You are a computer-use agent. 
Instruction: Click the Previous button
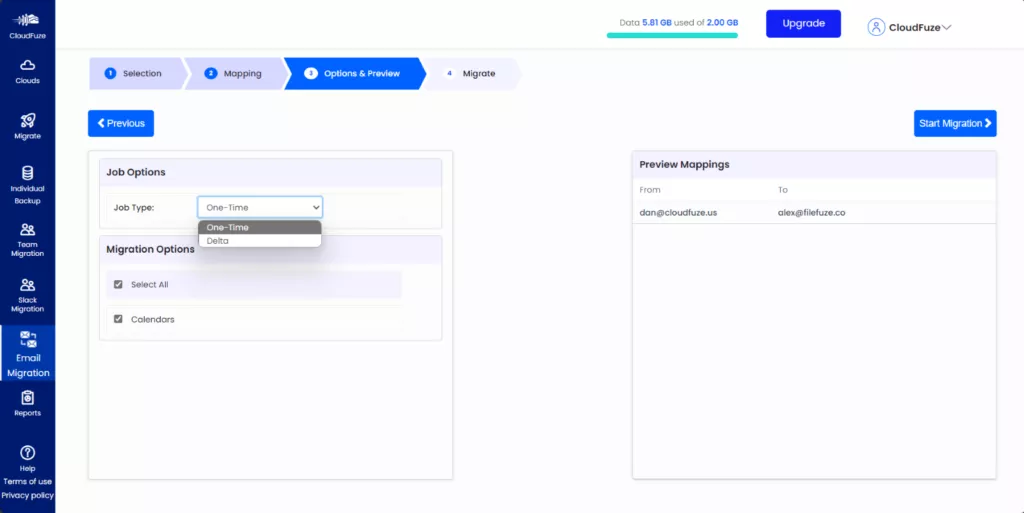[121, 123]
